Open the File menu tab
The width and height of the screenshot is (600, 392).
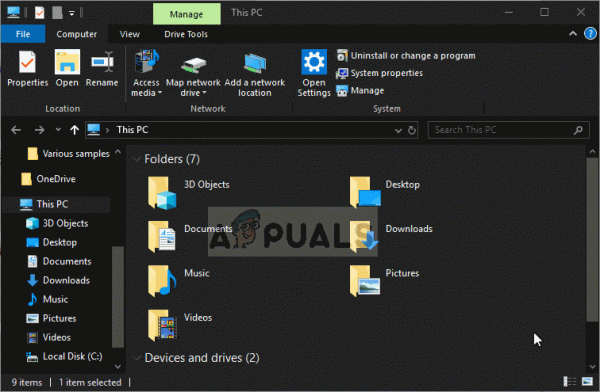23,34
